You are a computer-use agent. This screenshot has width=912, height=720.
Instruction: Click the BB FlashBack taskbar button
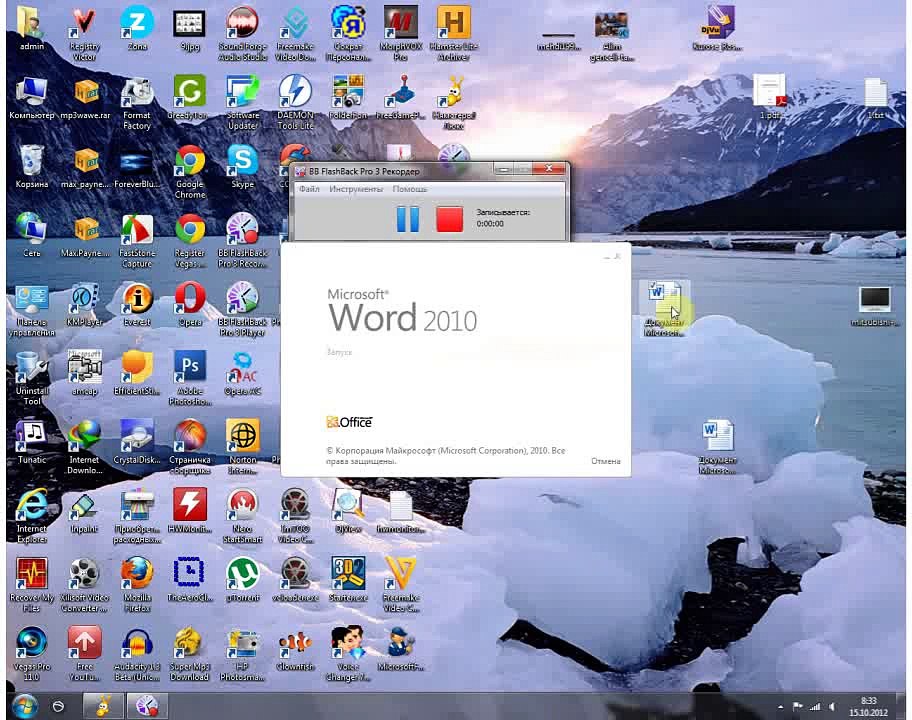[x=147, y=707]
